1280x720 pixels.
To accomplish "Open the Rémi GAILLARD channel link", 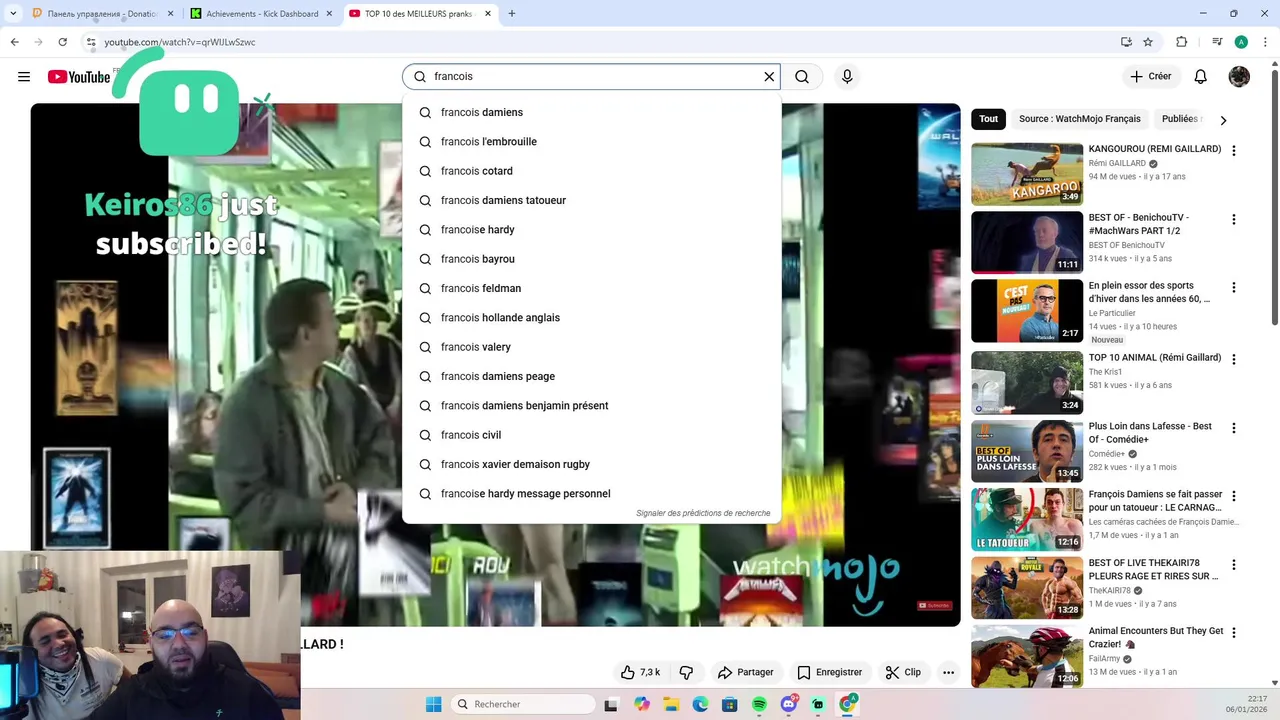I will [x=1117, y=164].
